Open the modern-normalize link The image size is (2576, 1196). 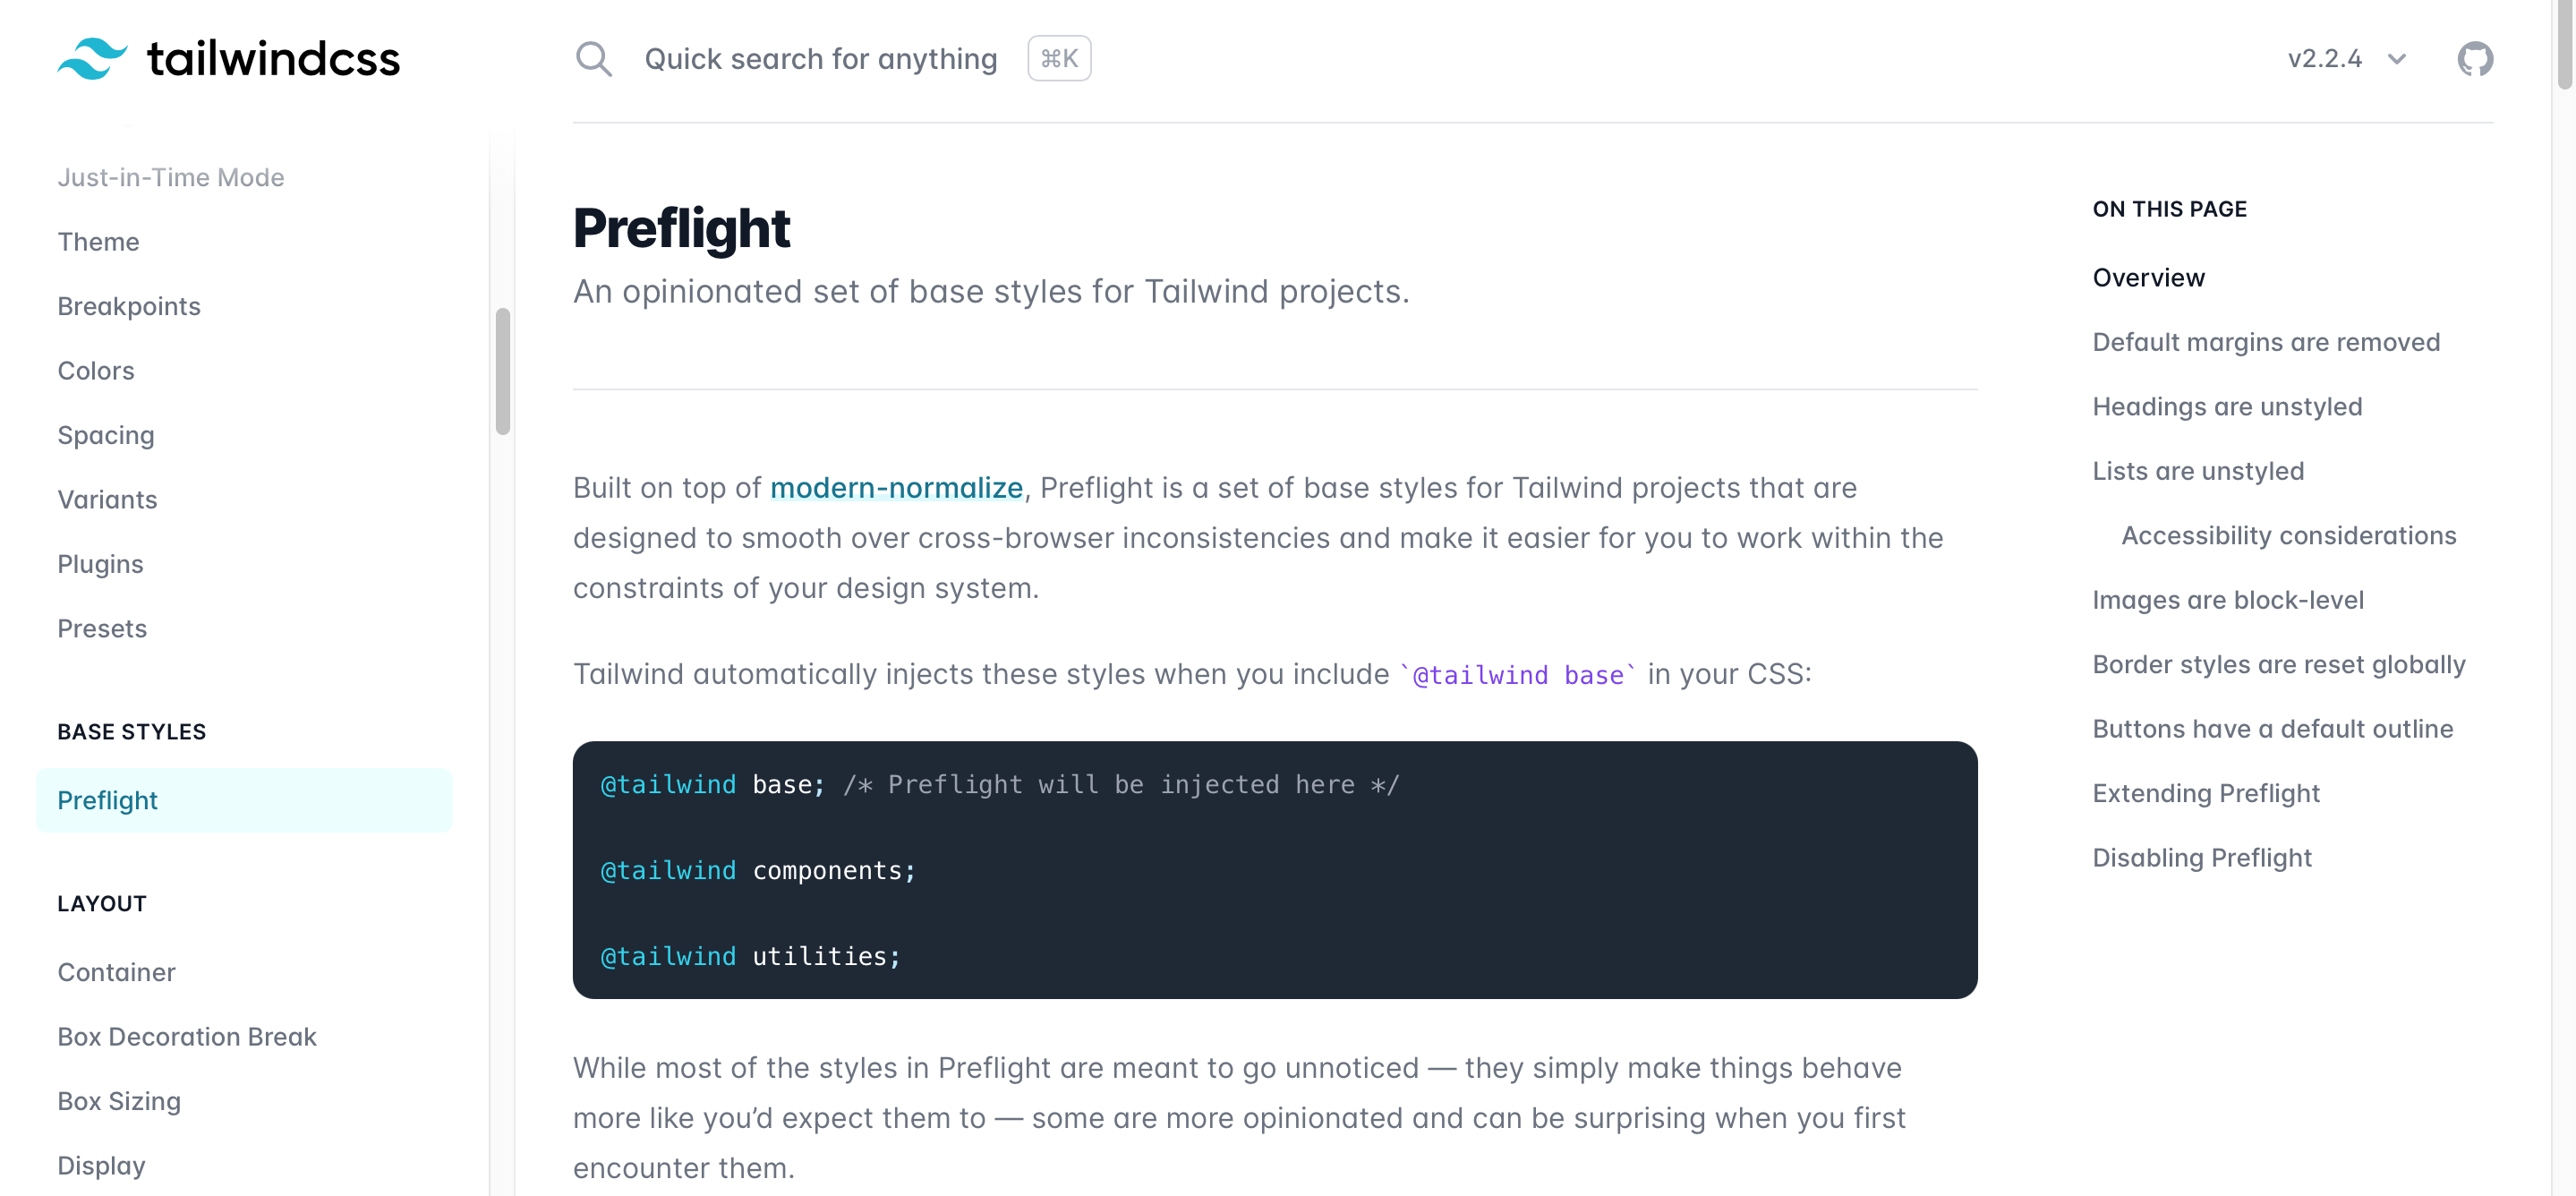pyautogui.click(x=896, y=488)
